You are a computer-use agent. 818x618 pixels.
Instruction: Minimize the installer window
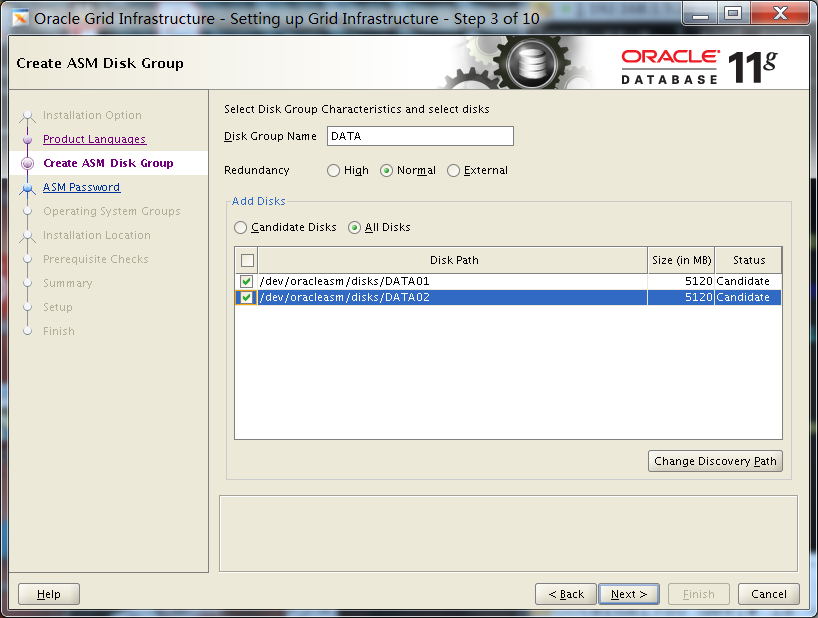(x=700, y=14)
